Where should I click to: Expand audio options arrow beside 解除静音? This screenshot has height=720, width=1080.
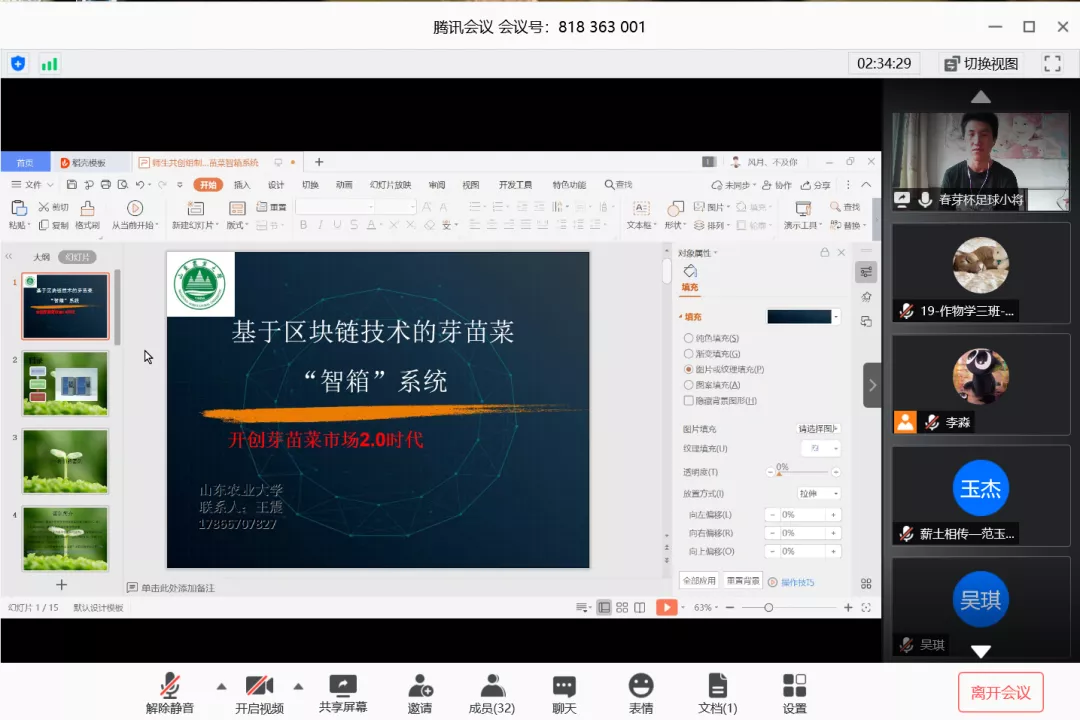[221, 686]
